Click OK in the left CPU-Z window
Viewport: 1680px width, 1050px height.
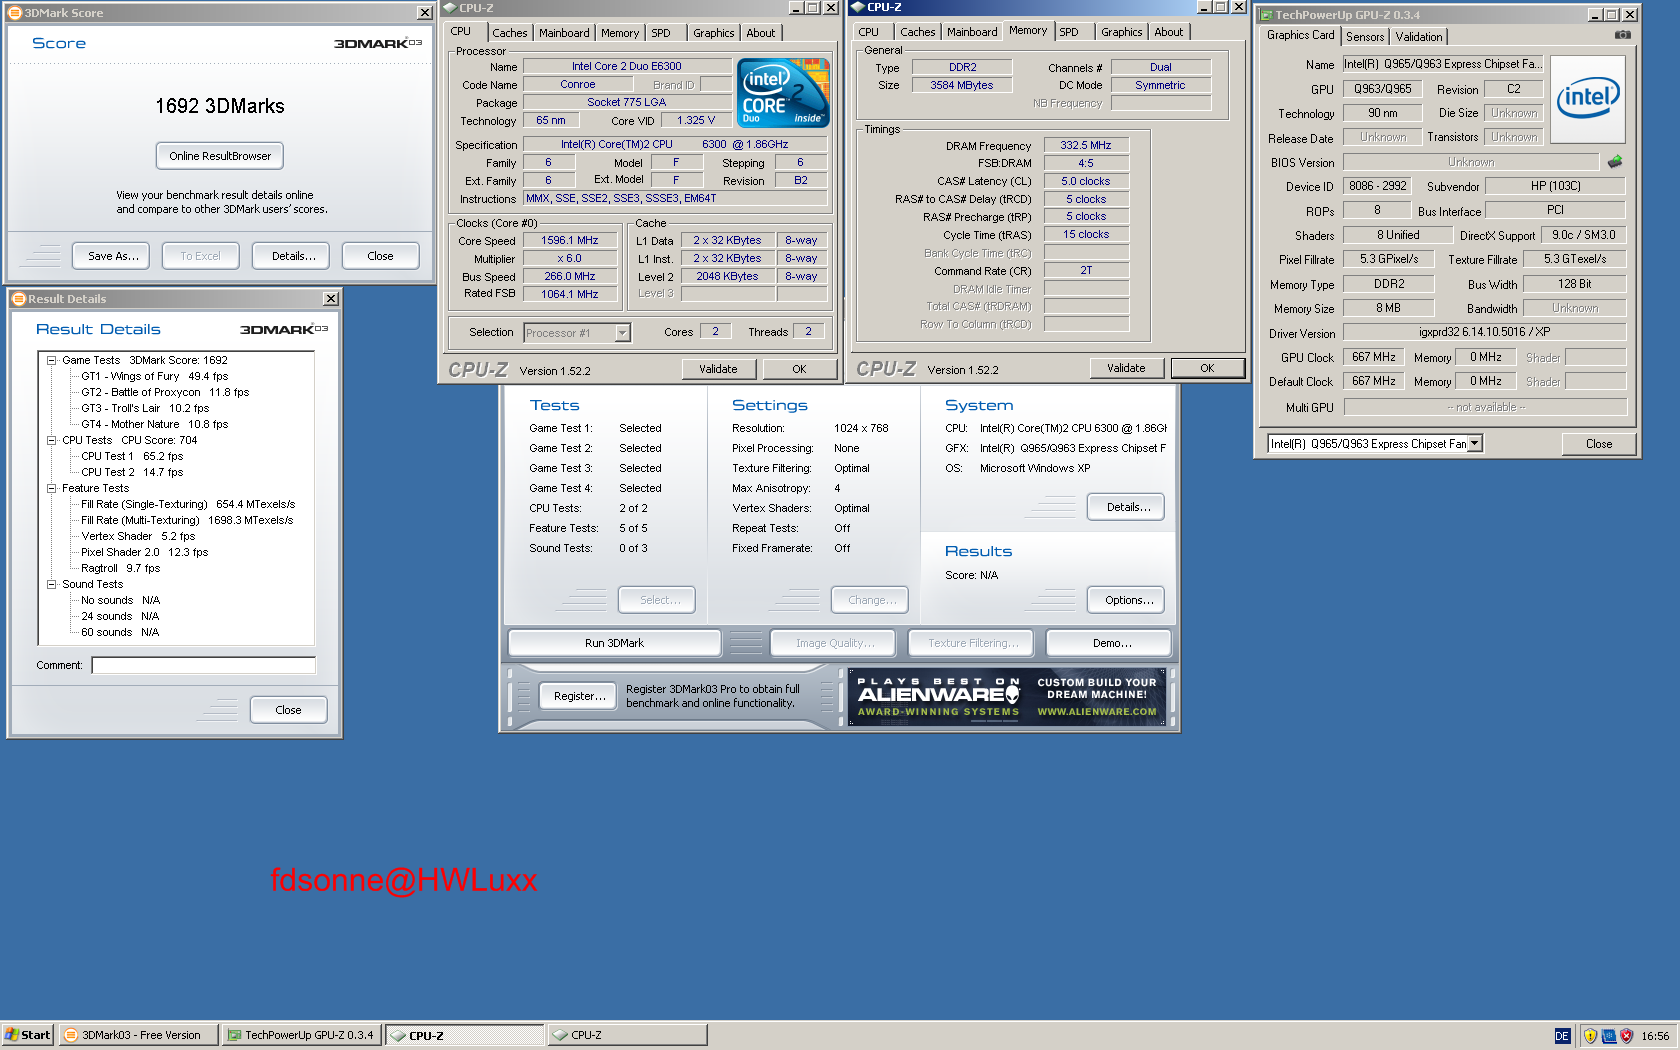click(x=799, y=369)
